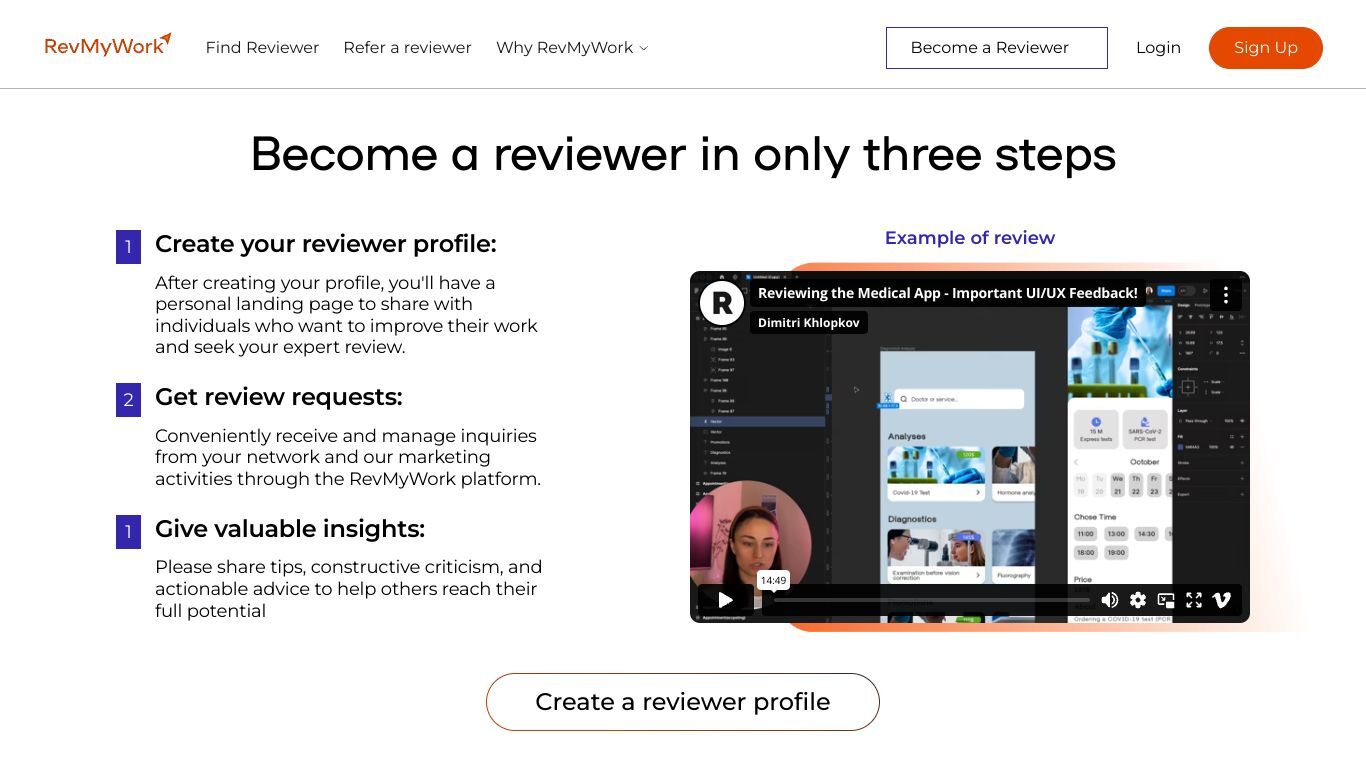Viewport: 1366px width, 768px height.
Task: Click the 'Get review requests:' heading
Action: tap(279, 397)
